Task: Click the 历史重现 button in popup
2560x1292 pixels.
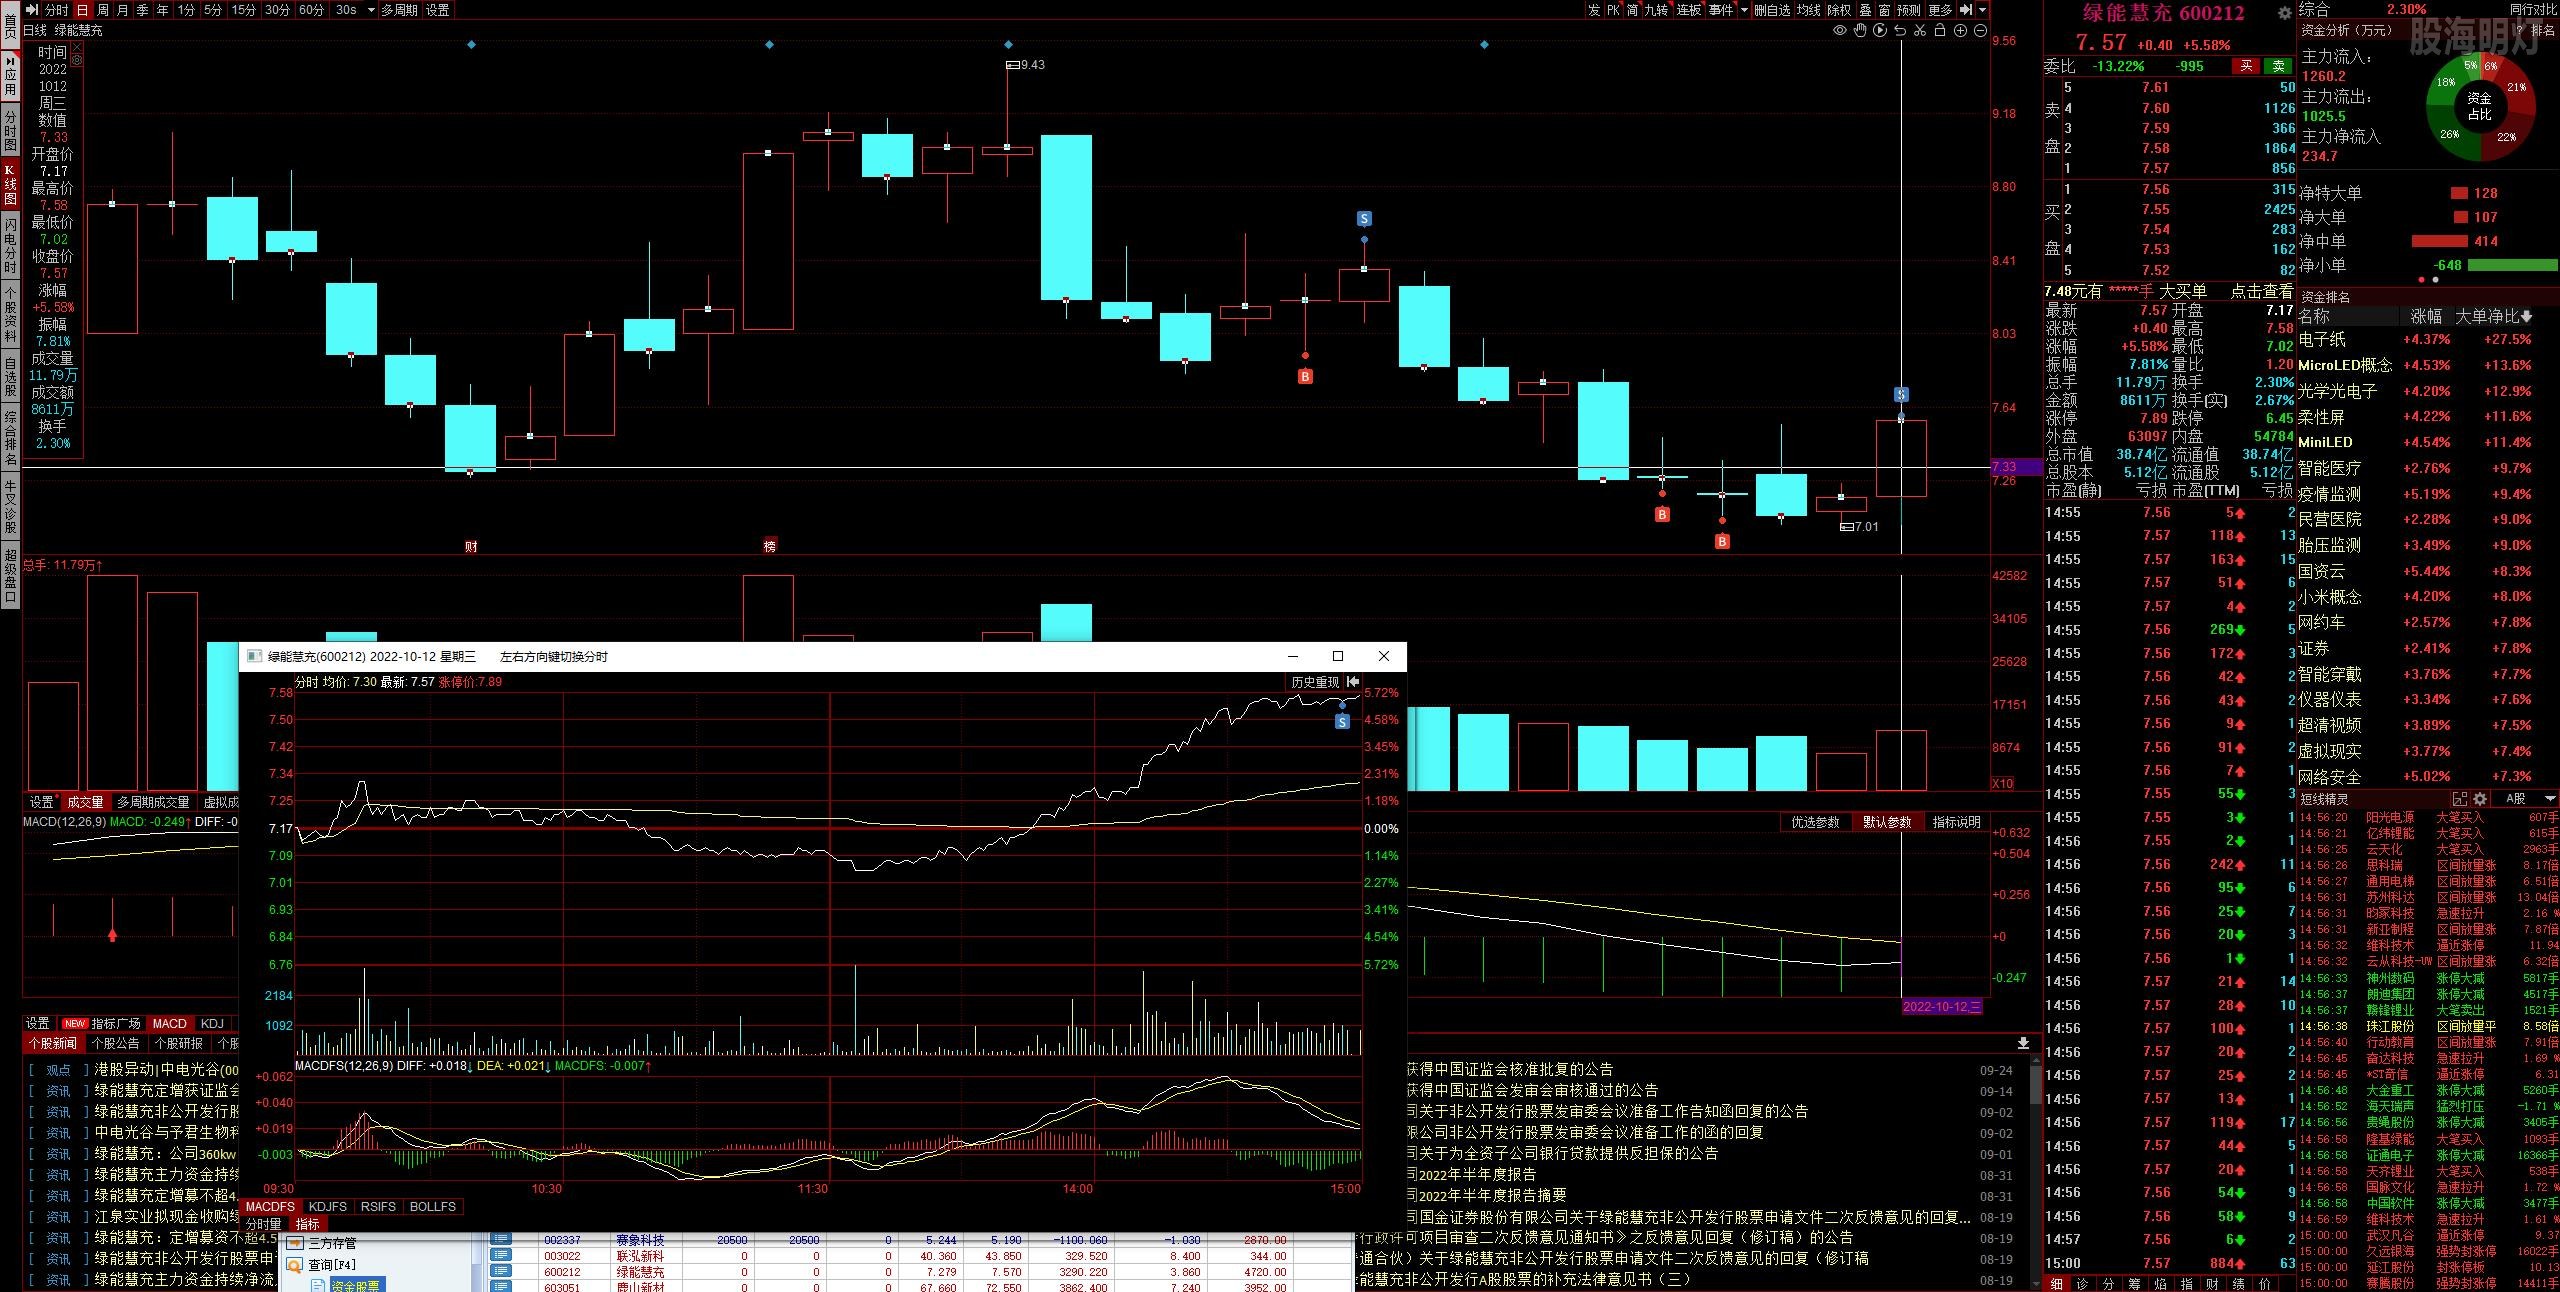Action: [x=1314, y=682]
